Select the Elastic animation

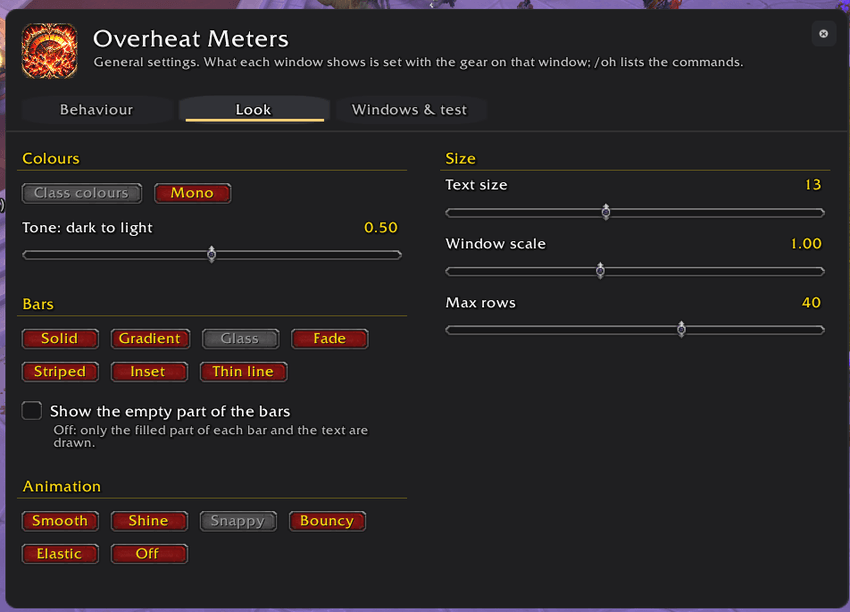click(60, 554)
